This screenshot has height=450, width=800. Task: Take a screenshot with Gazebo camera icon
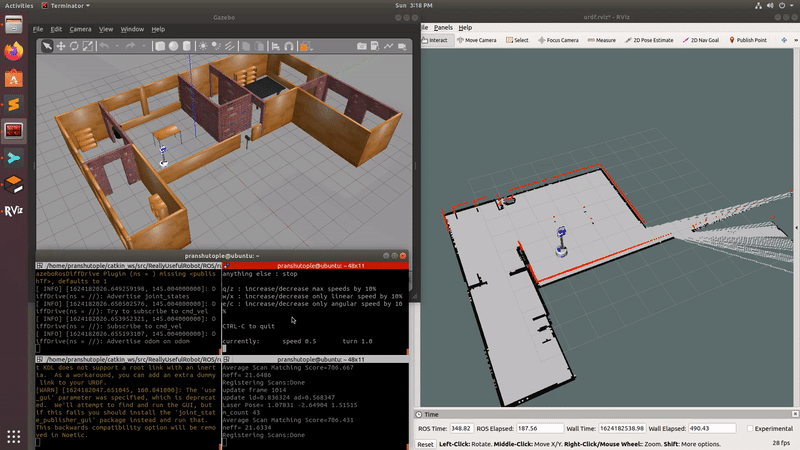[x=362, y=46]
